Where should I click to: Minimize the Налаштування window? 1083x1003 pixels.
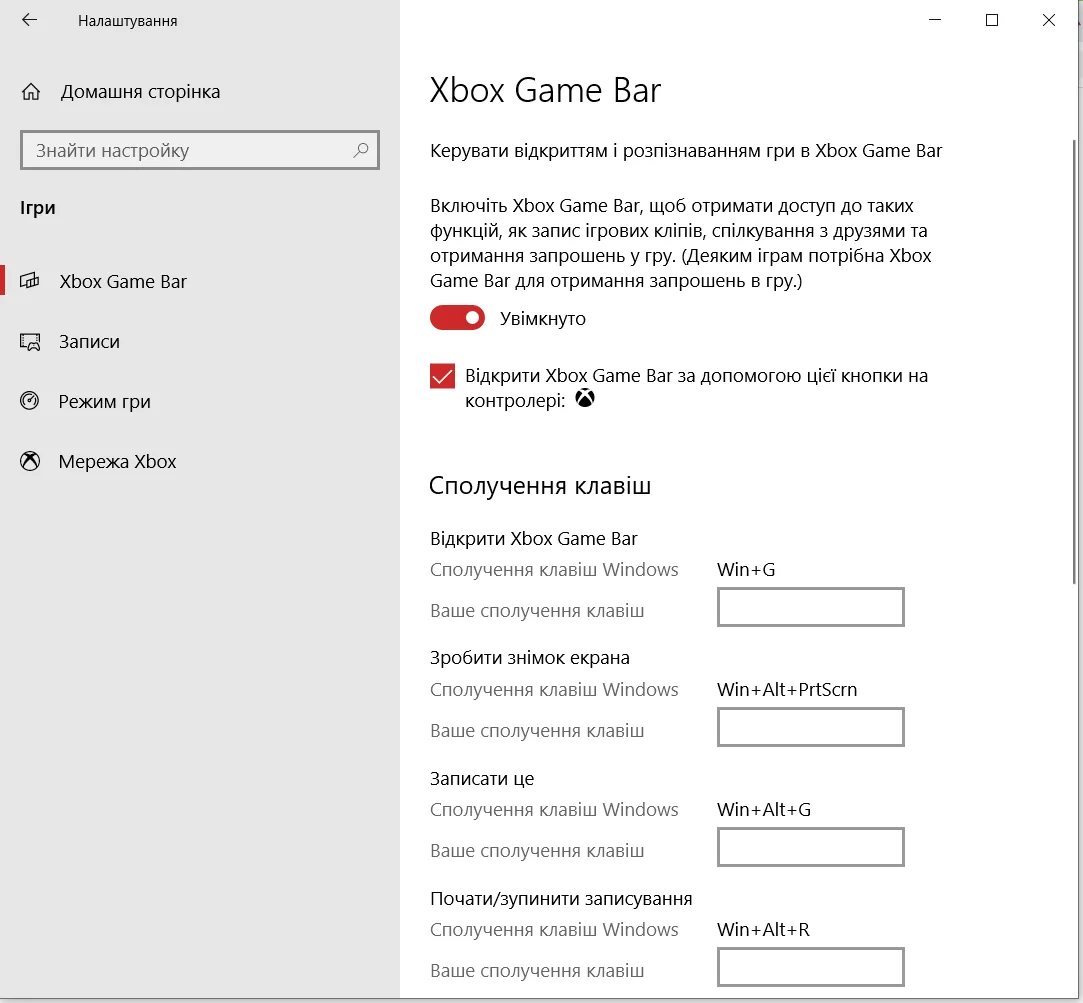(x=935, y=20)
